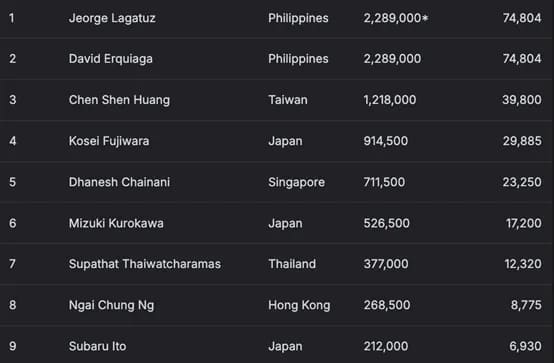Select Subaru Ito in ninth place
Viewport: 554px width, 363px height.
click(98, 346)
